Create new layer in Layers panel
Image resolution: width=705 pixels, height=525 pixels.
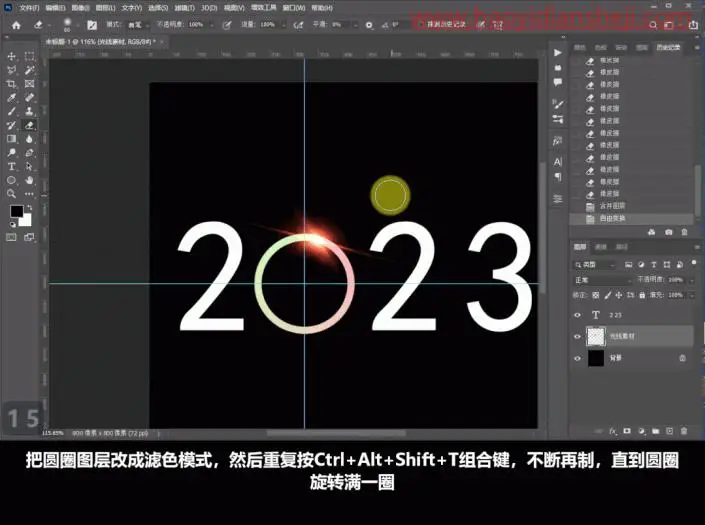(x=669, y=431)
